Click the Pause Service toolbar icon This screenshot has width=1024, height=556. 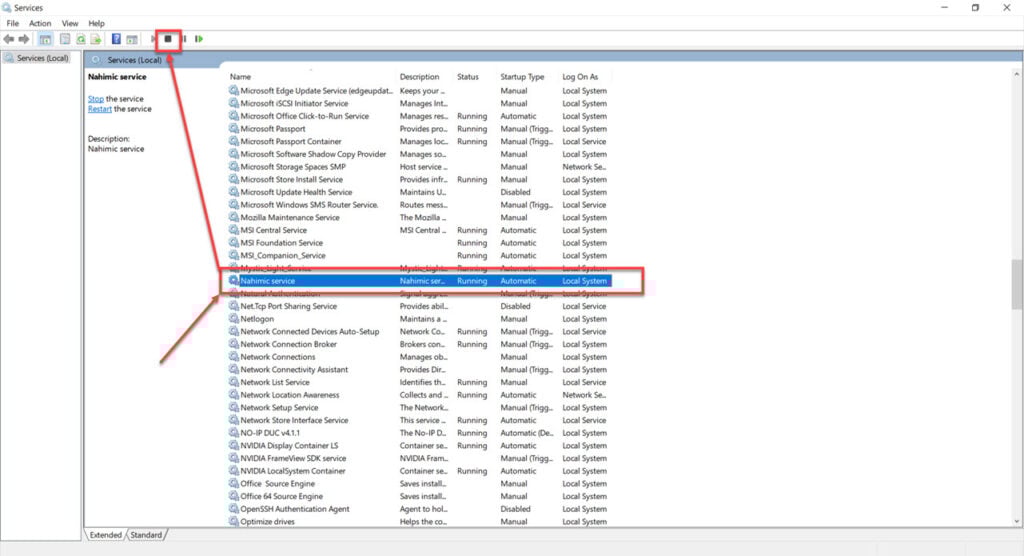(184, 39)
